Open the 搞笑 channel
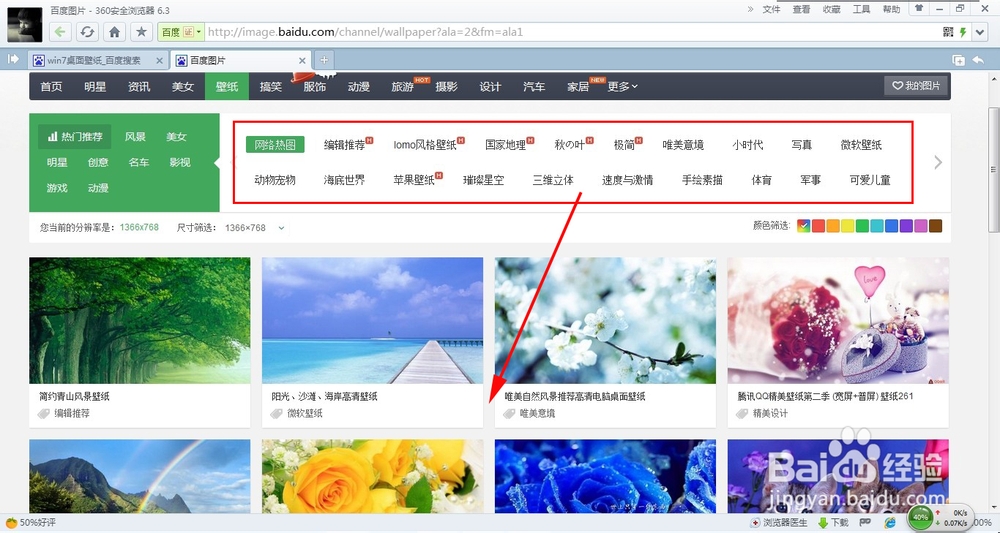The image size is (1000, 533). click(270, 87)
